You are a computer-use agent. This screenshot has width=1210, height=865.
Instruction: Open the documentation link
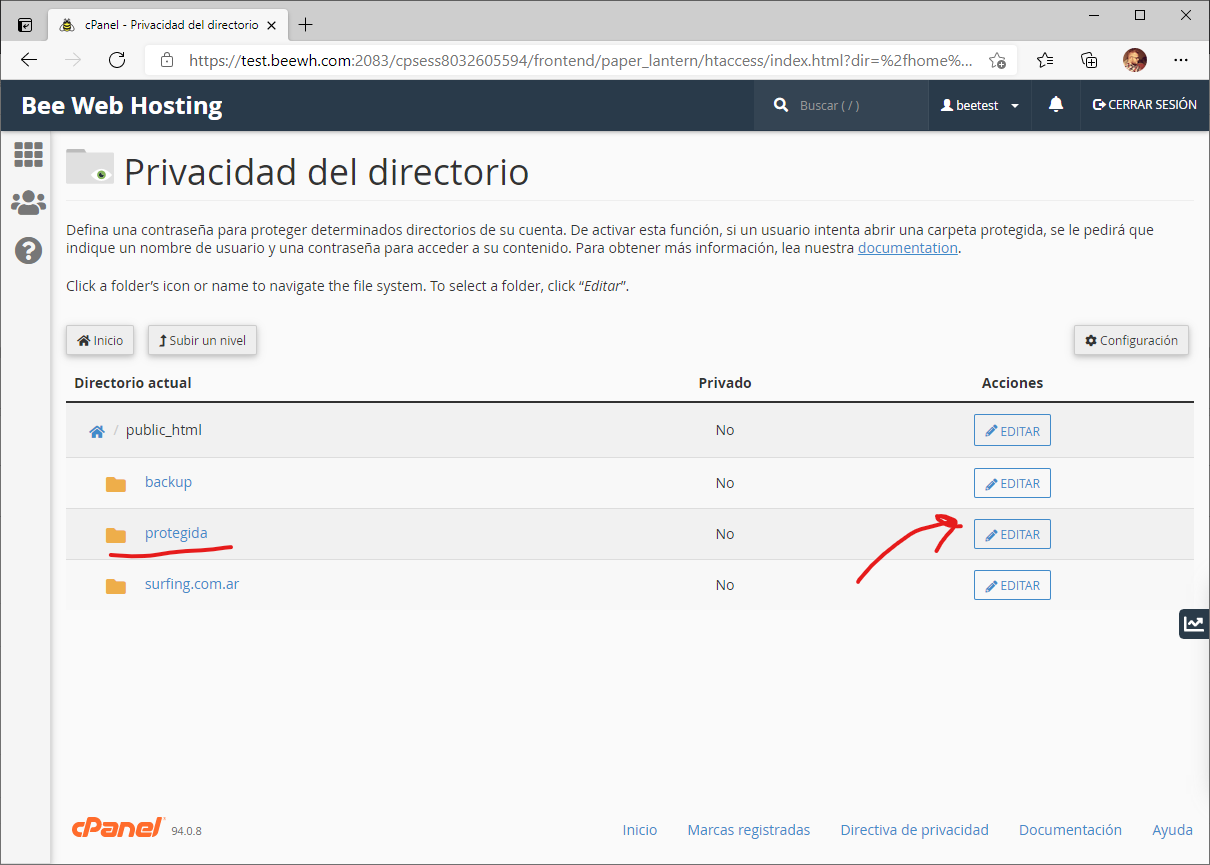pyautogui.click(x=907, y=248)
